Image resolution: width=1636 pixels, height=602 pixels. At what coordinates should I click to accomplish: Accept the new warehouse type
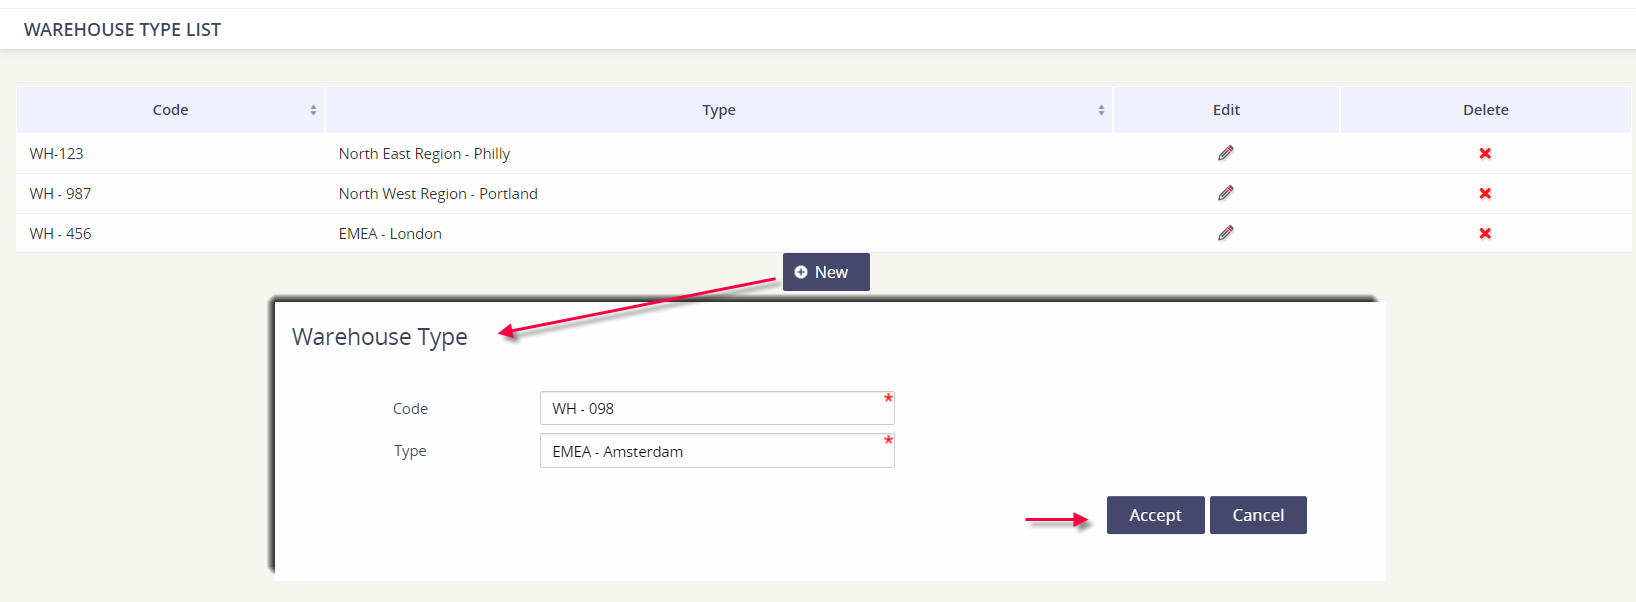tap(1155, 515)
